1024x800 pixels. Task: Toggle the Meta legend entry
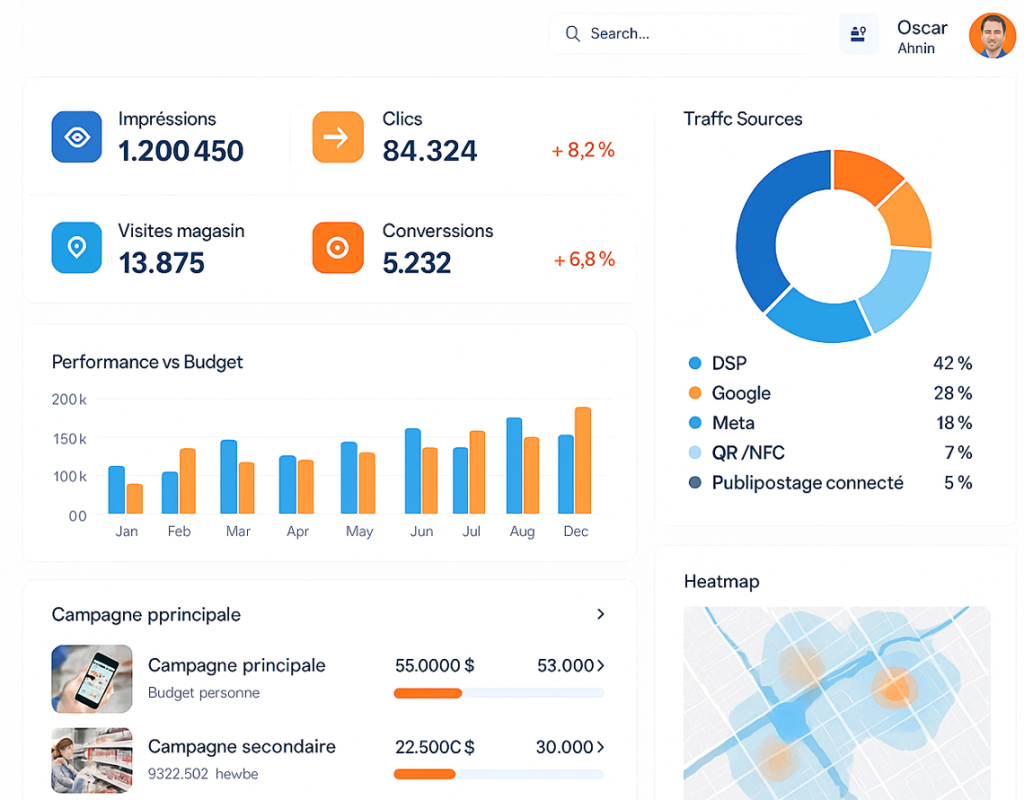[x=732, y=423]
